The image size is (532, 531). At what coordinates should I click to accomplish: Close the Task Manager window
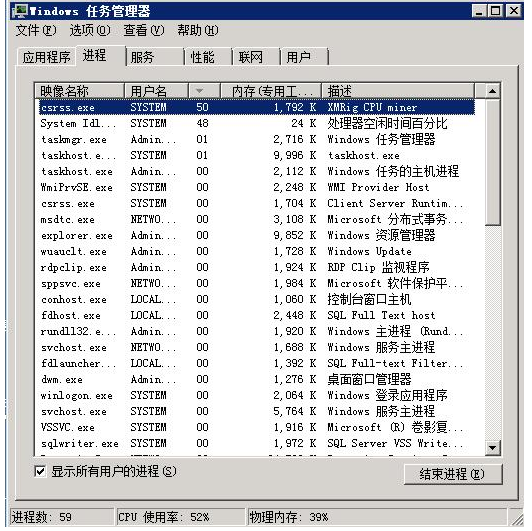coord(514,11)
